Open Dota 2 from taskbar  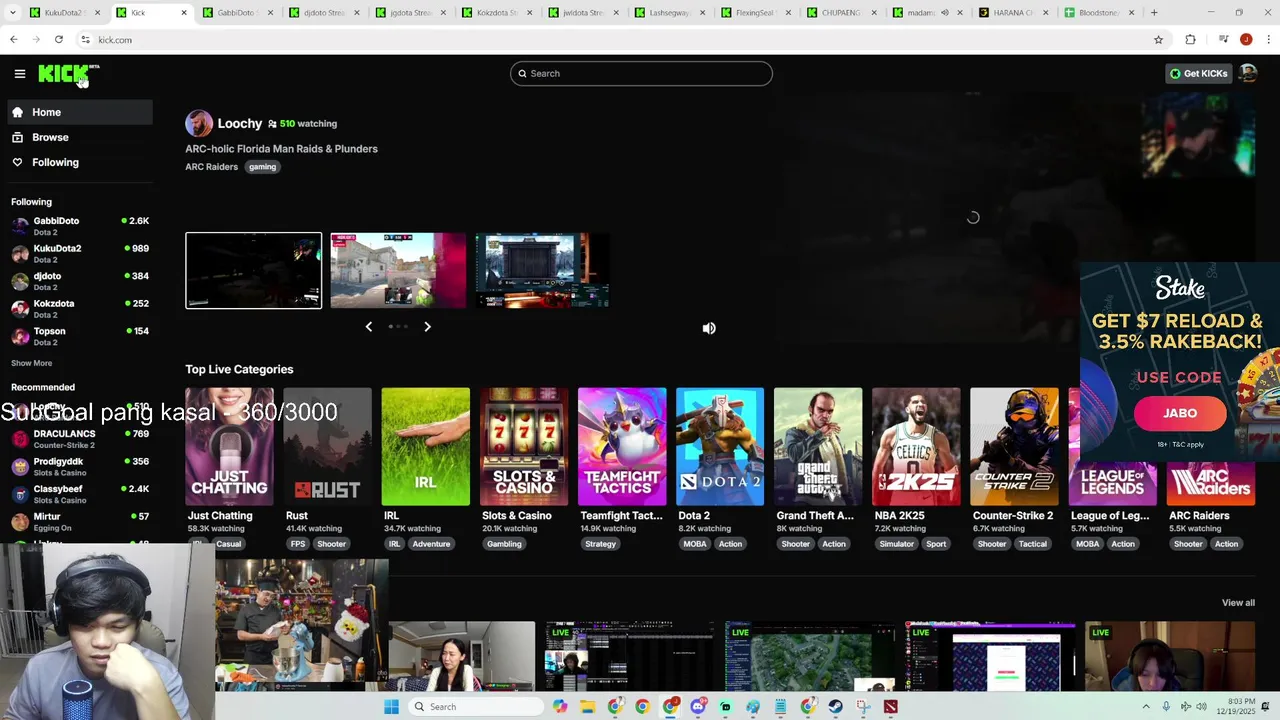point(890,707)
